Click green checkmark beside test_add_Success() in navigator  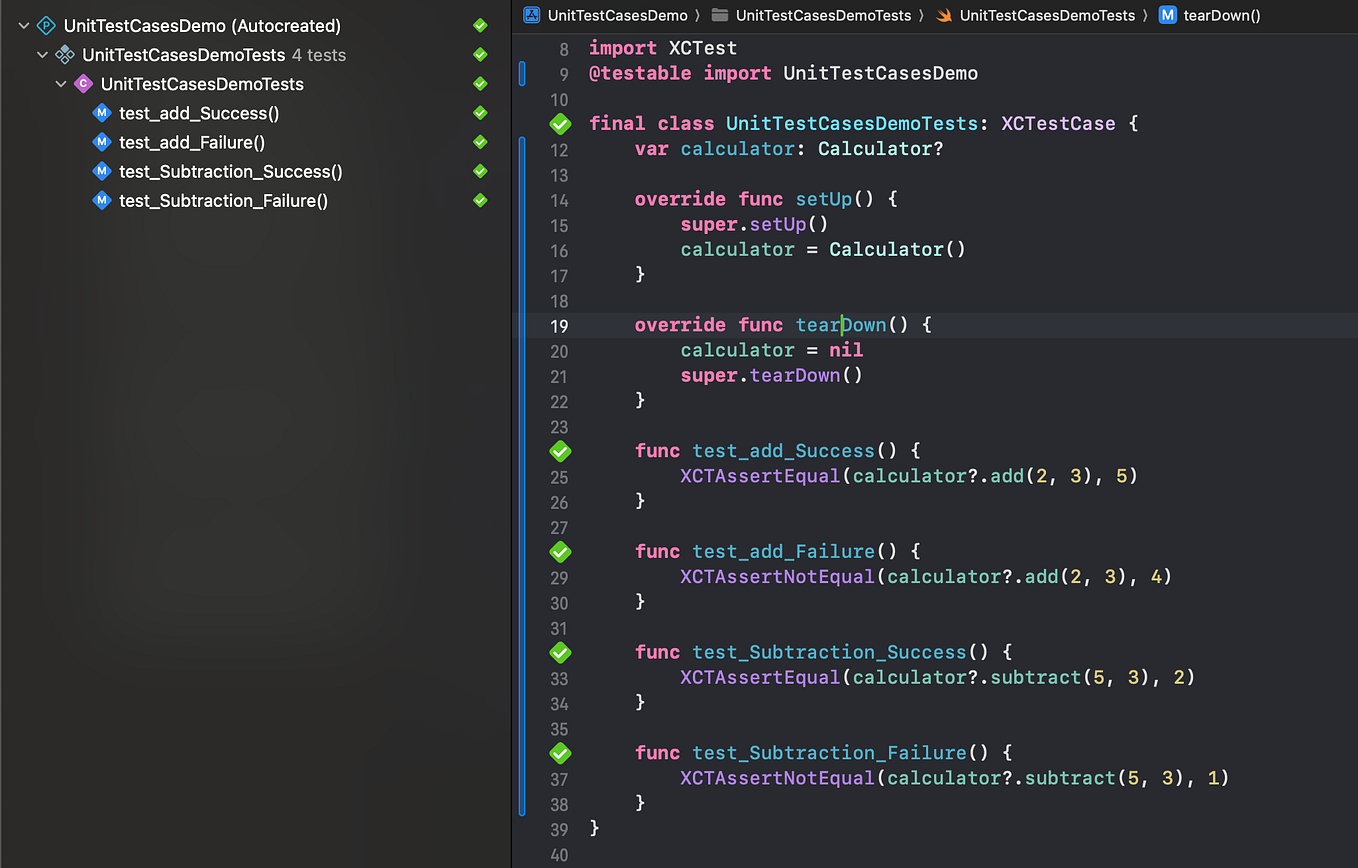480,113
